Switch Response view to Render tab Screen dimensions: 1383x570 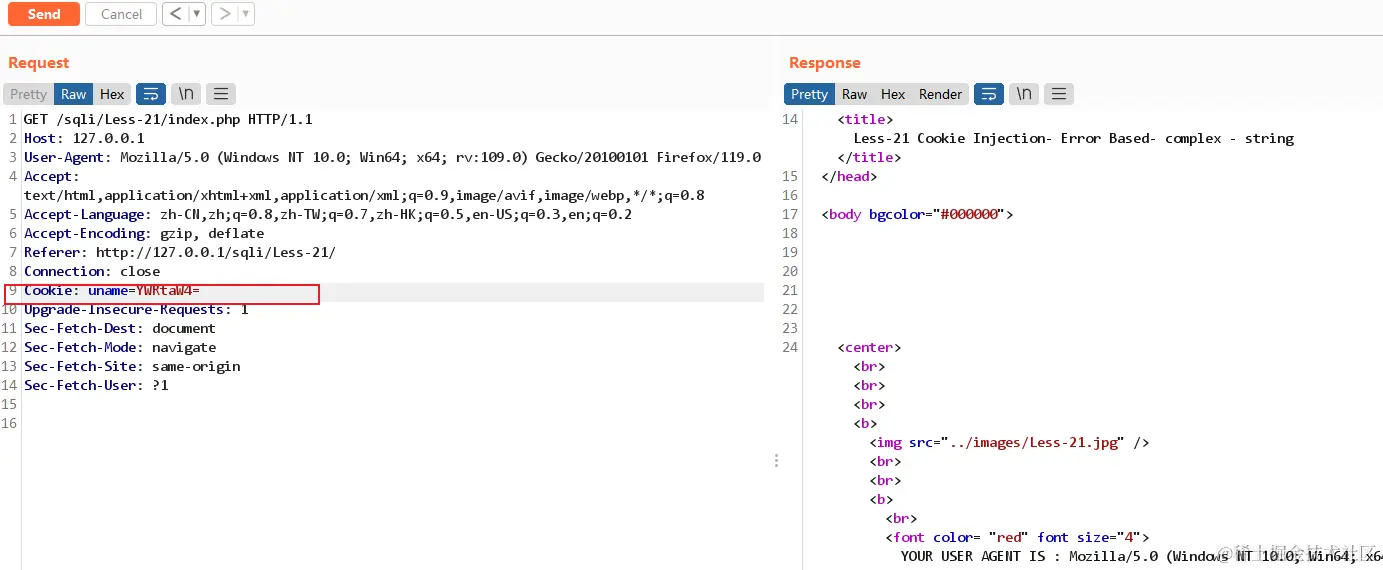(x=940, y=94)
